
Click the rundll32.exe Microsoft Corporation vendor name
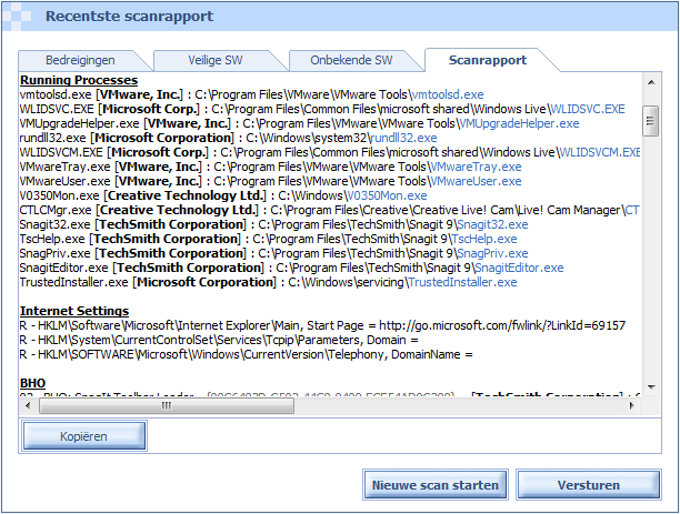pos(163,138)
